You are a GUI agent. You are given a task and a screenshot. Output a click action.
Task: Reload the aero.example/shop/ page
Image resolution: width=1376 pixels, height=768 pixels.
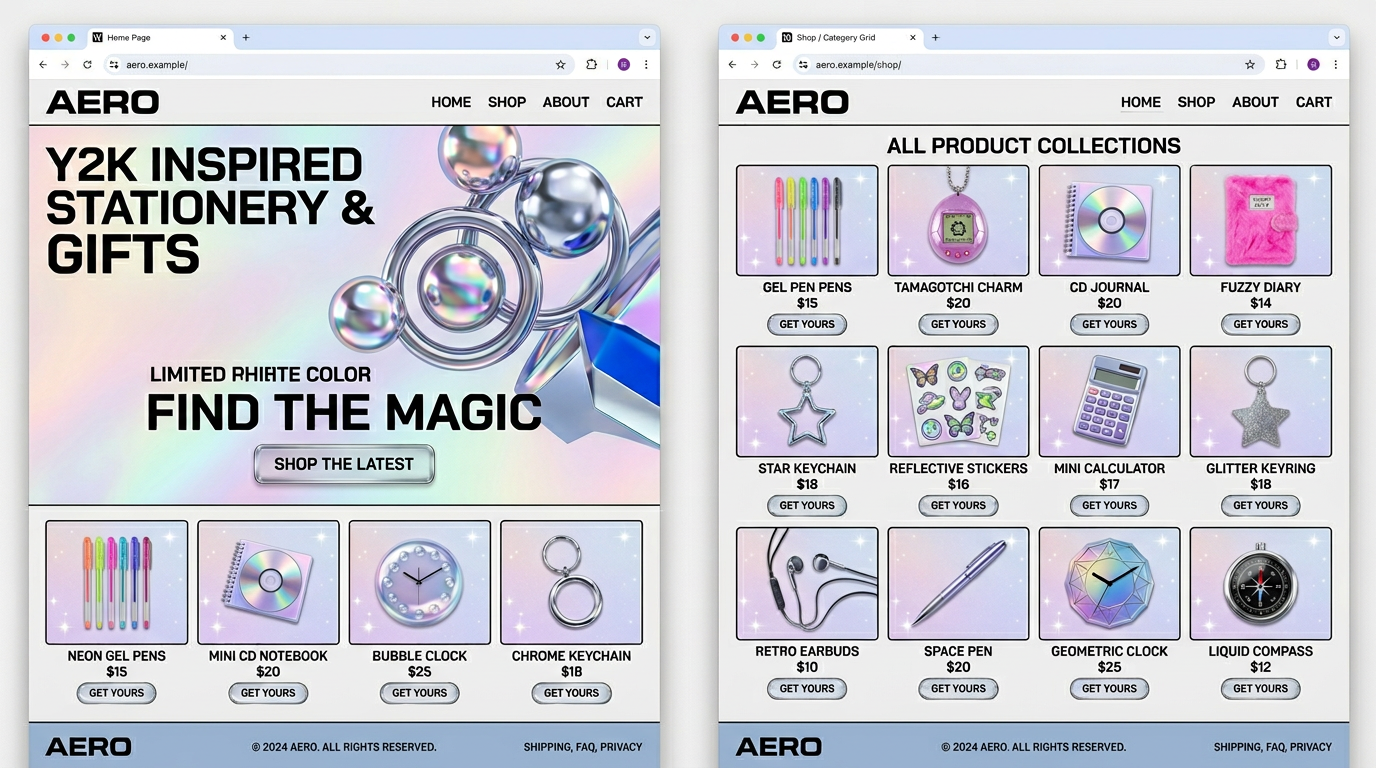click(777, 65)
